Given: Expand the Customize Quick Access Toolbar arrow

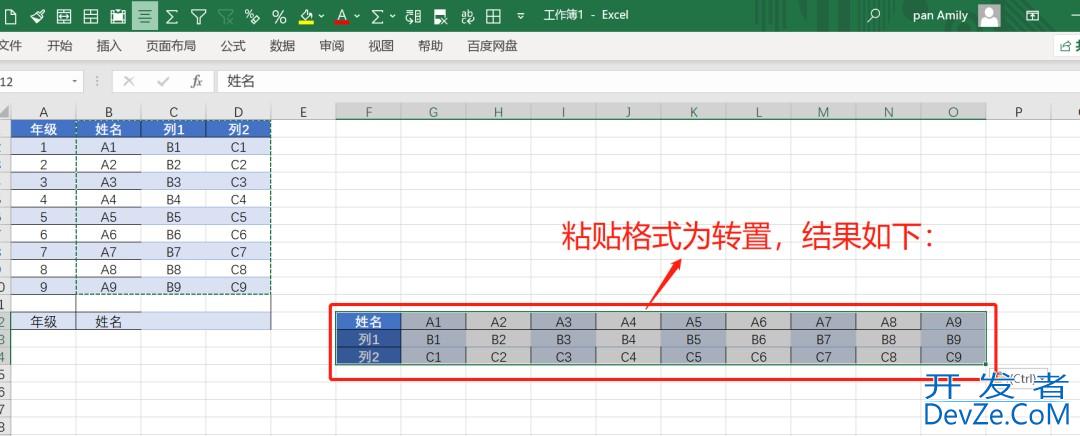Looking at the screenshot, I should tap(520, 16).
